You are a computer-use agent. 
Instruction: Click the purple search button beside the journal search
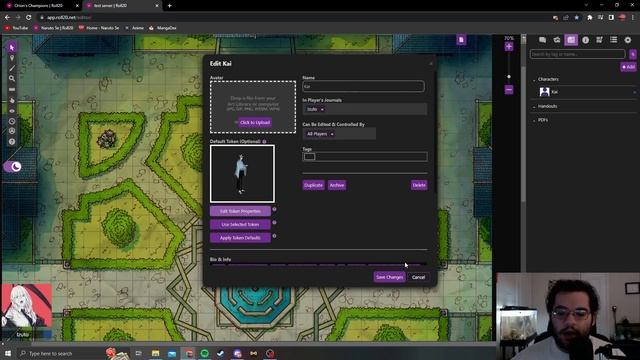[x=633, y=54]
